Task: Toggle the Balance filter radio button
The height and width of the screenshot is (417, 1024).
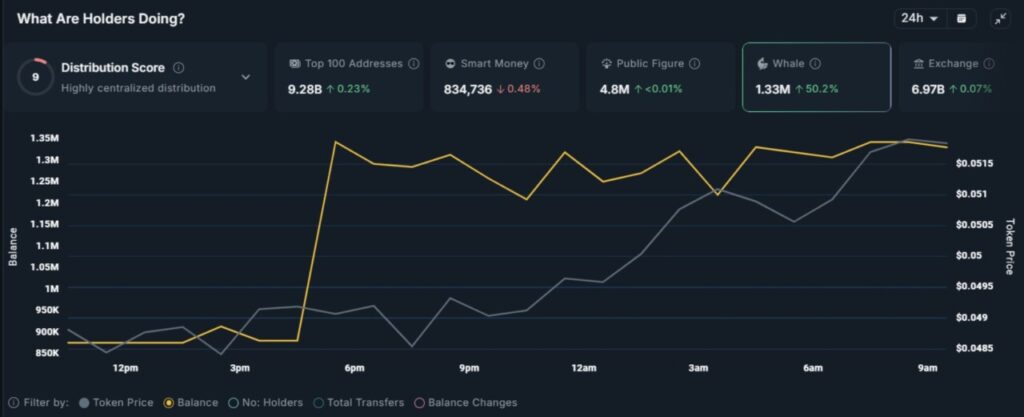Action: pos(169,403)
